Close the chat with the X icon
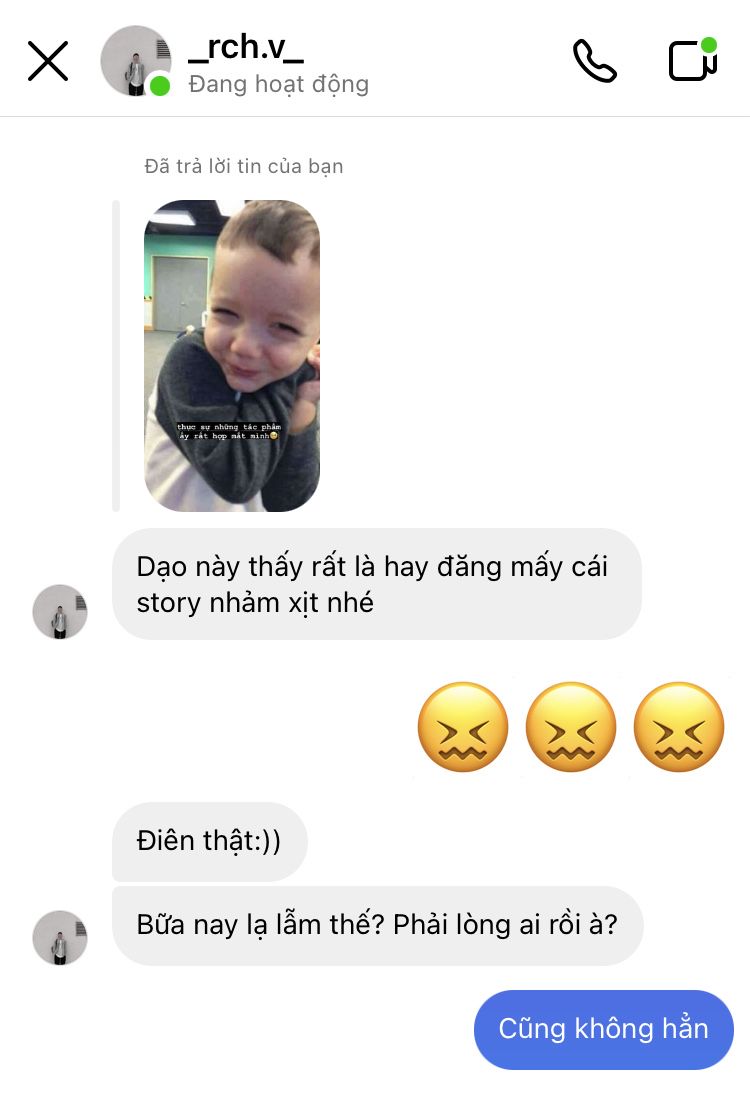 tap(48, 61)
